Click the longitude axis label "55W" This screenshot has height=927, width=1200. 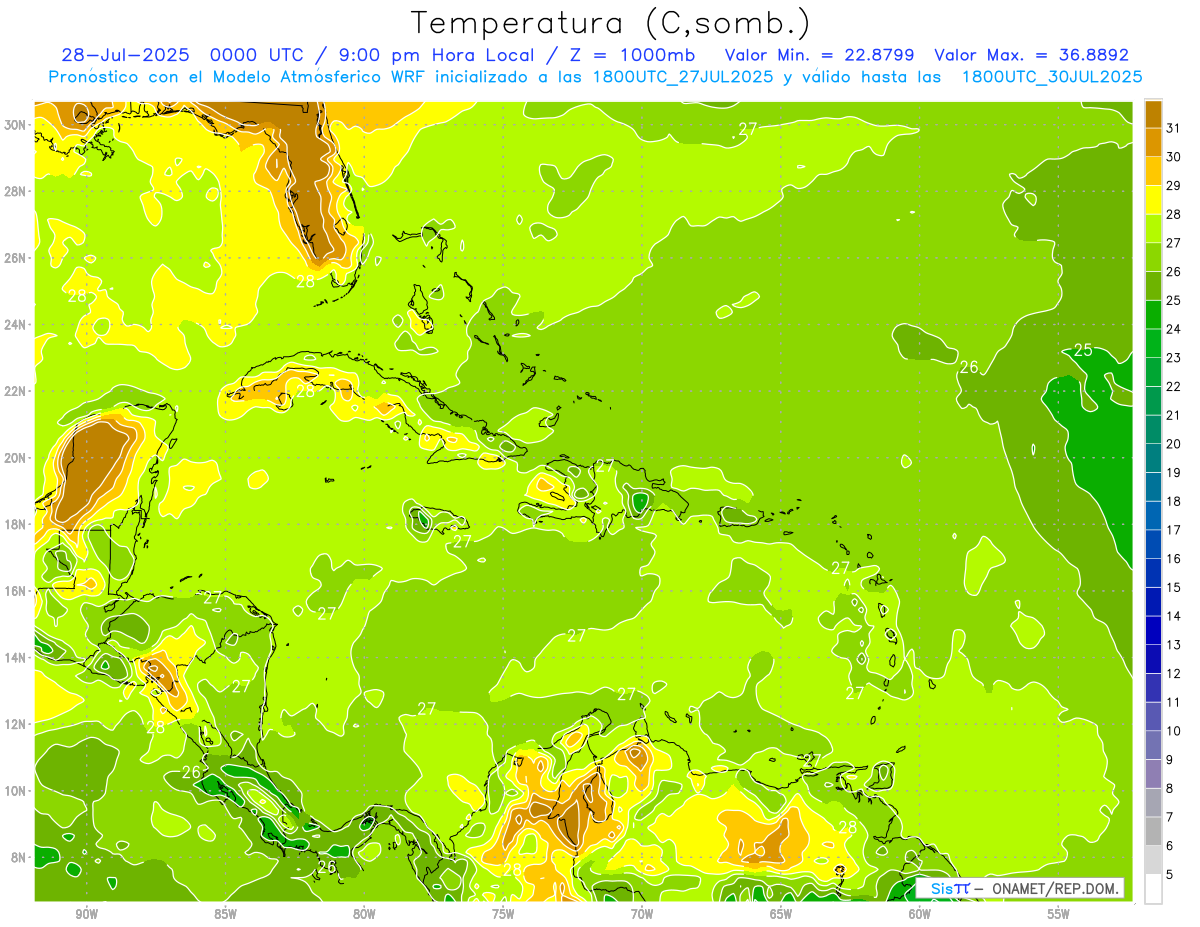tap(1059, 914)
